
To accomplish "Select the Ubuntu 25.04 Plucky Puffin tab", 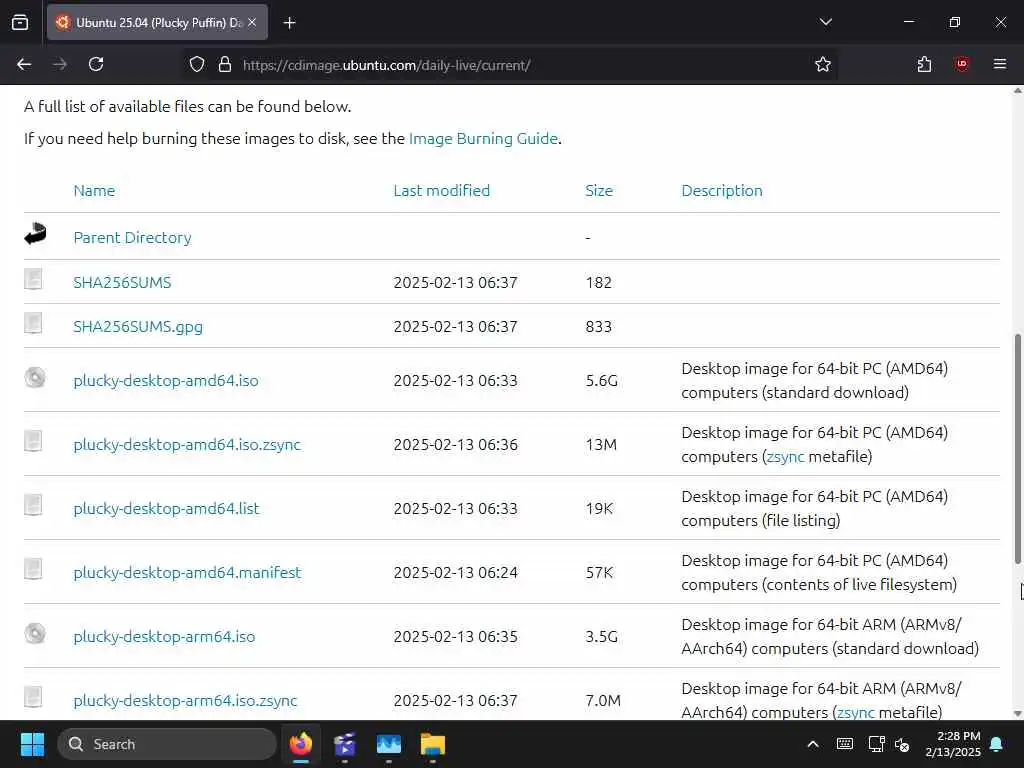I will click(157, 22).
